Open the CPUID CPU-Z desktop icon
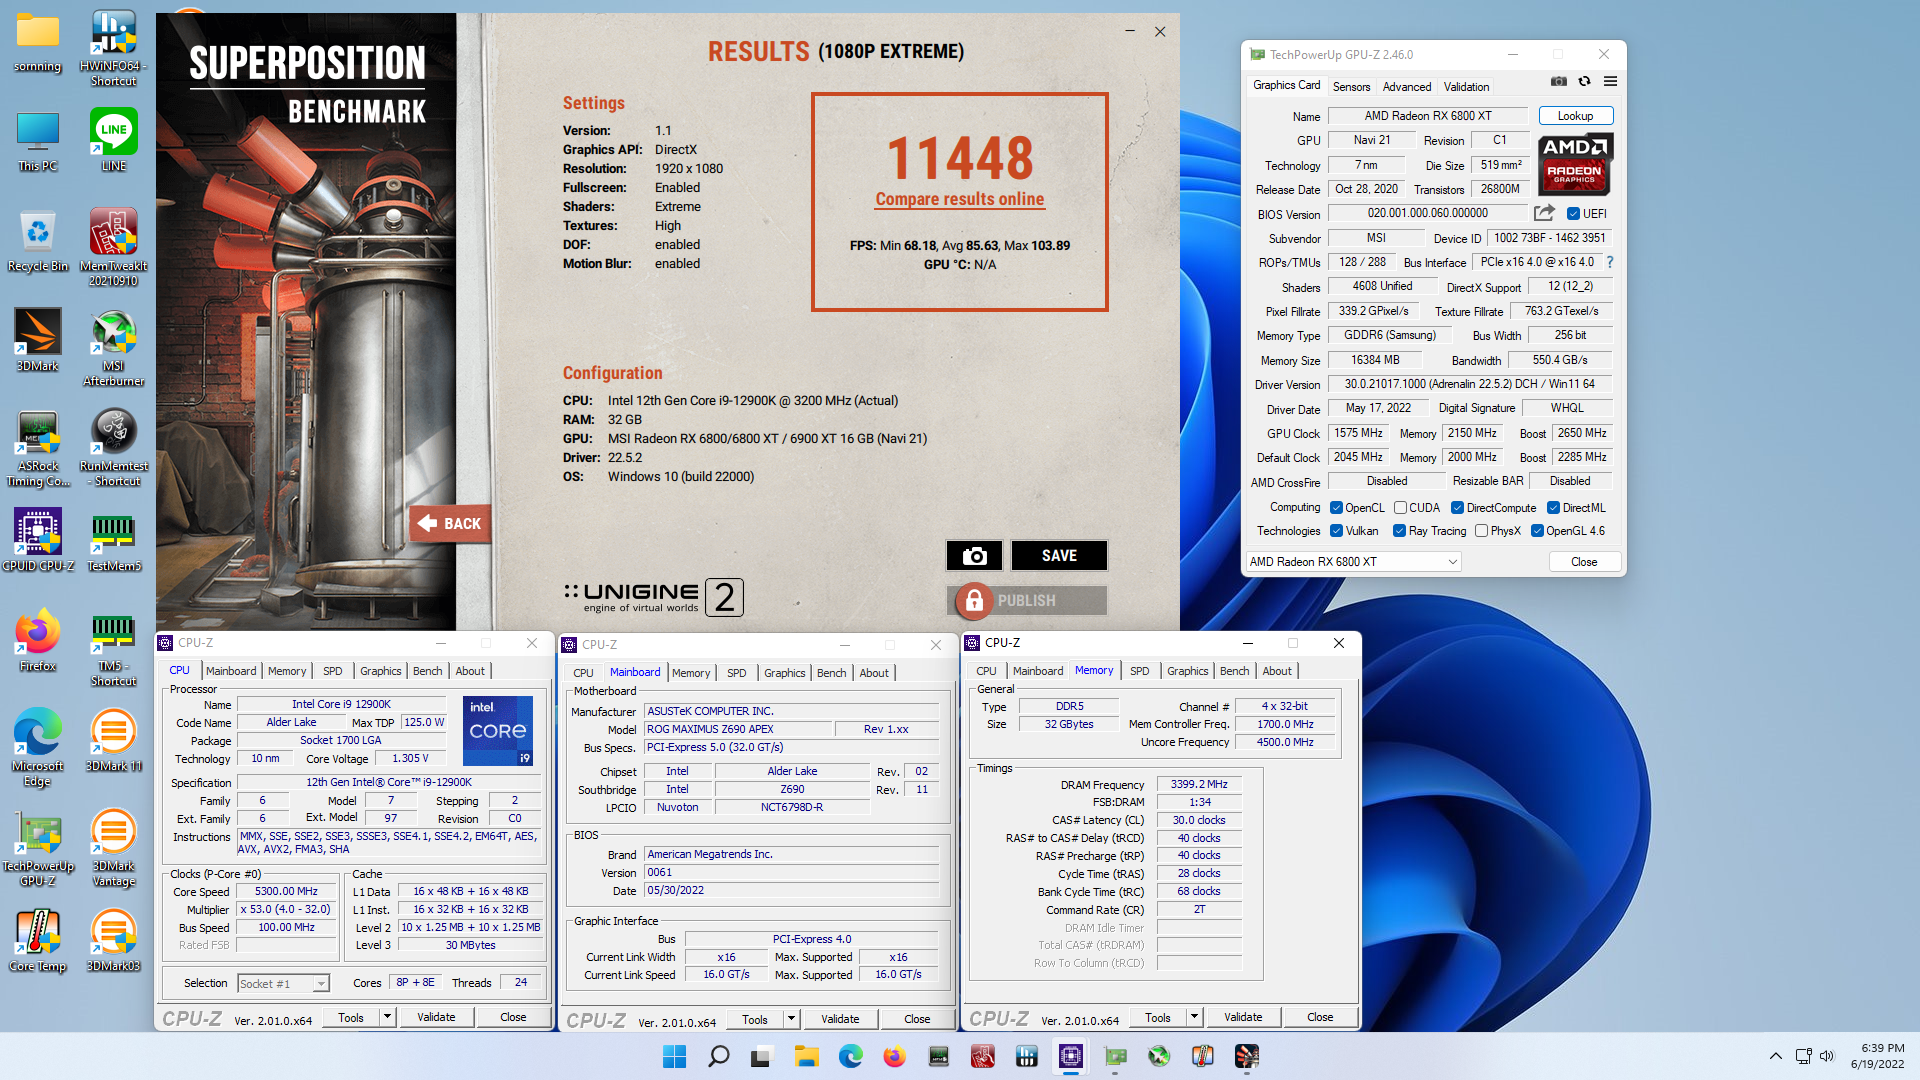The image size is (1920, 1080). pyautogui.click(x=38, y=540)
